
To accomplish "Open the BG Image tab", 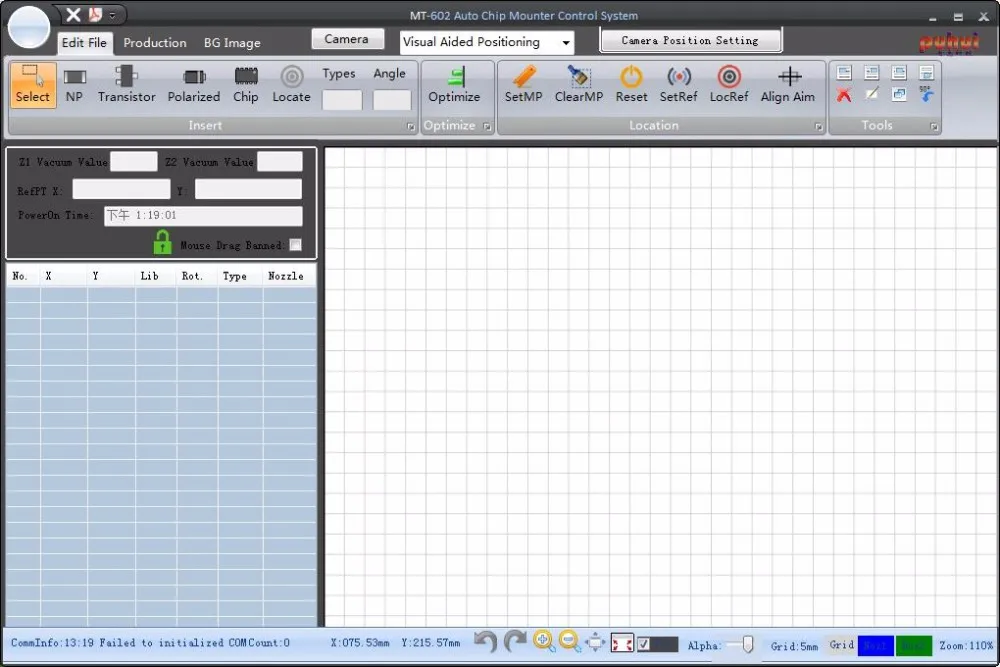I will click(232, 43).
